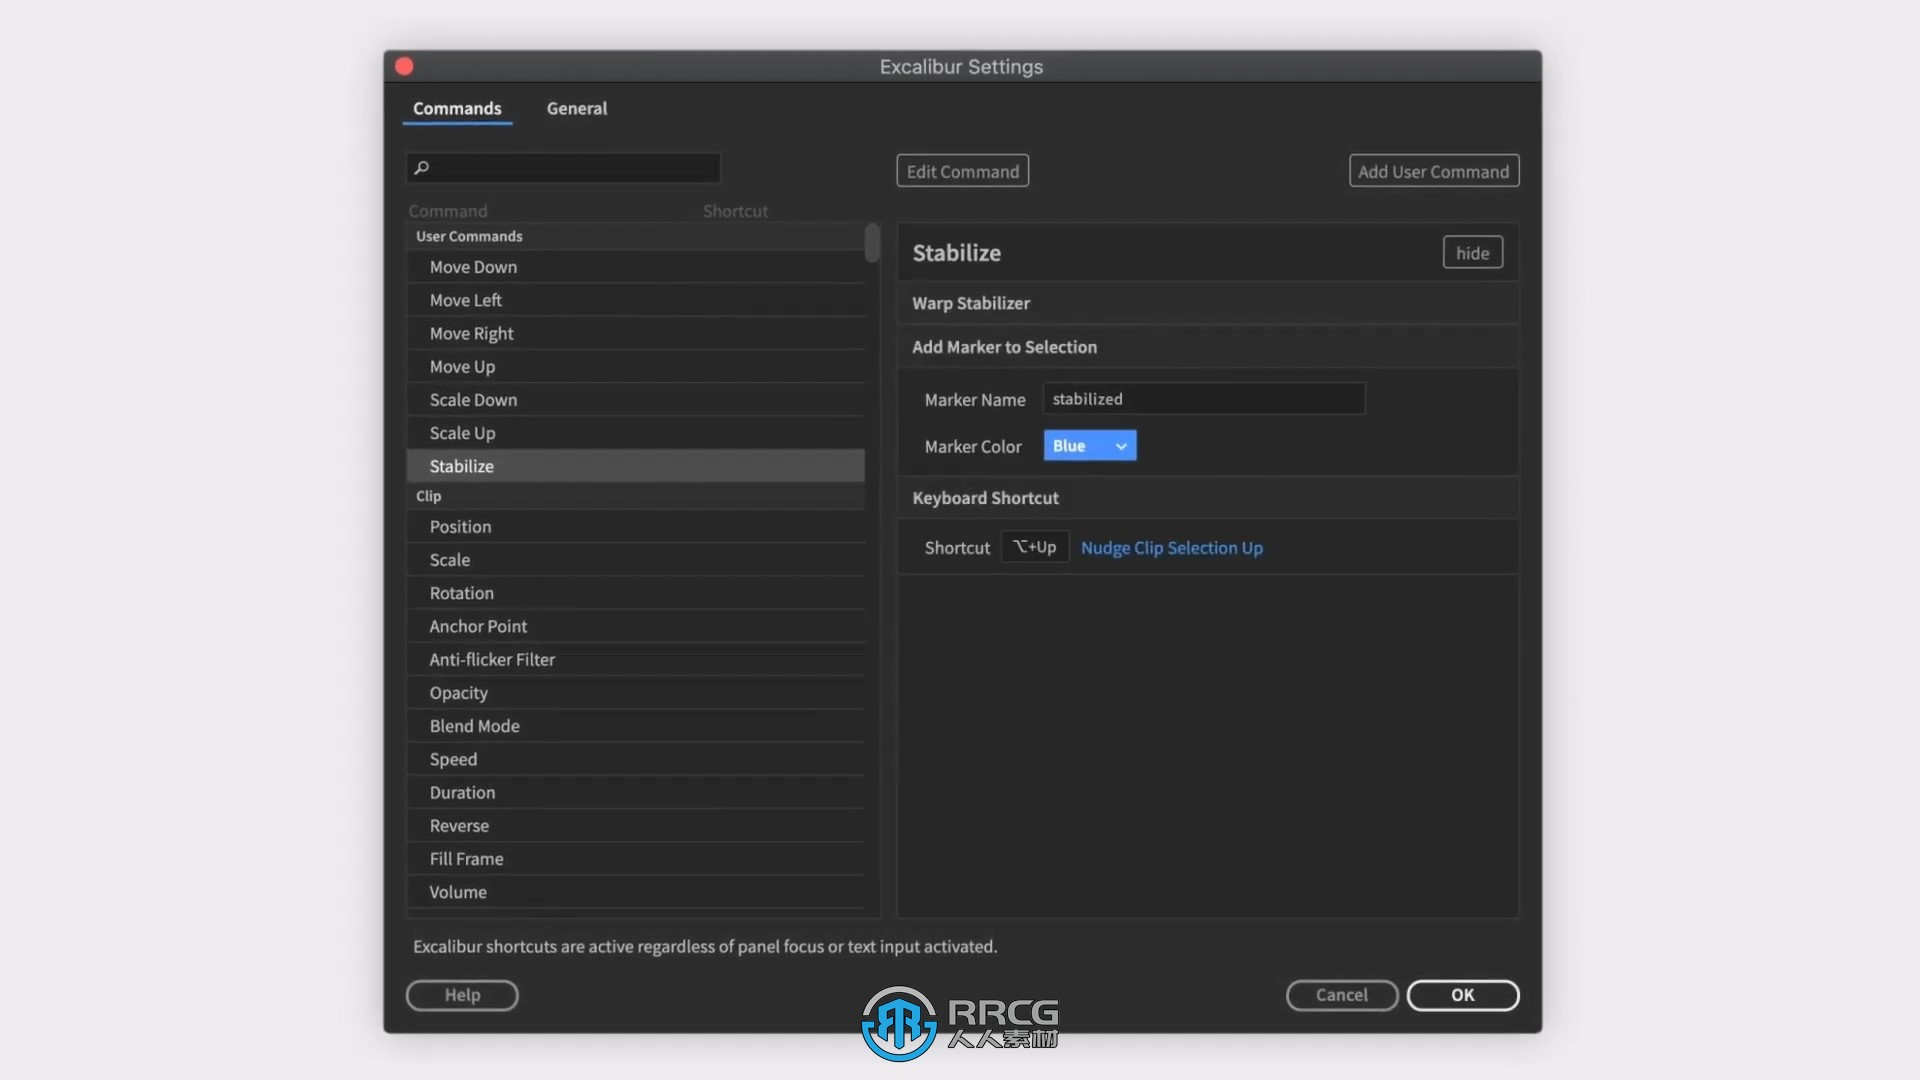1920x1080 pixels.
Task: Click the command list scrollbar thumb
Action: [x=872, y=243]
